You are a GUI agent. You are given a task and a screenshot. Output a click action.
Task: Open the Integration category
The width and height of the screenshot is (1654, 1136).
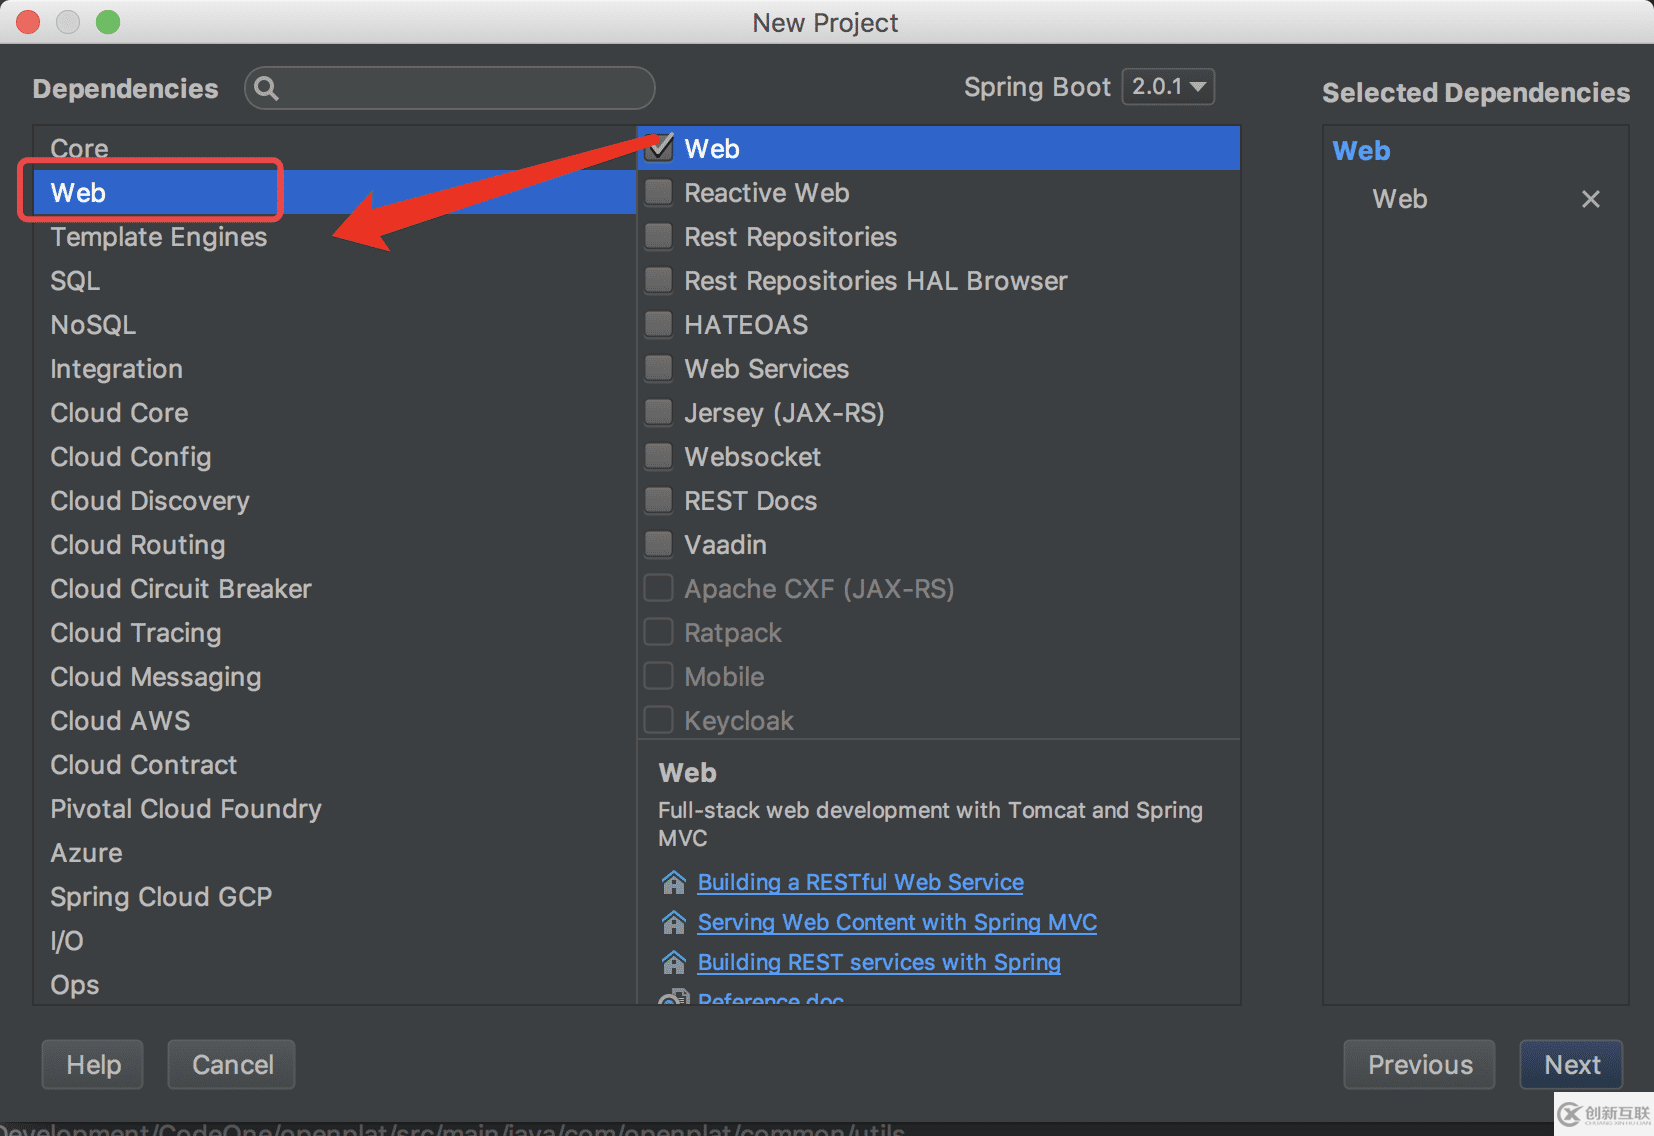335,368
